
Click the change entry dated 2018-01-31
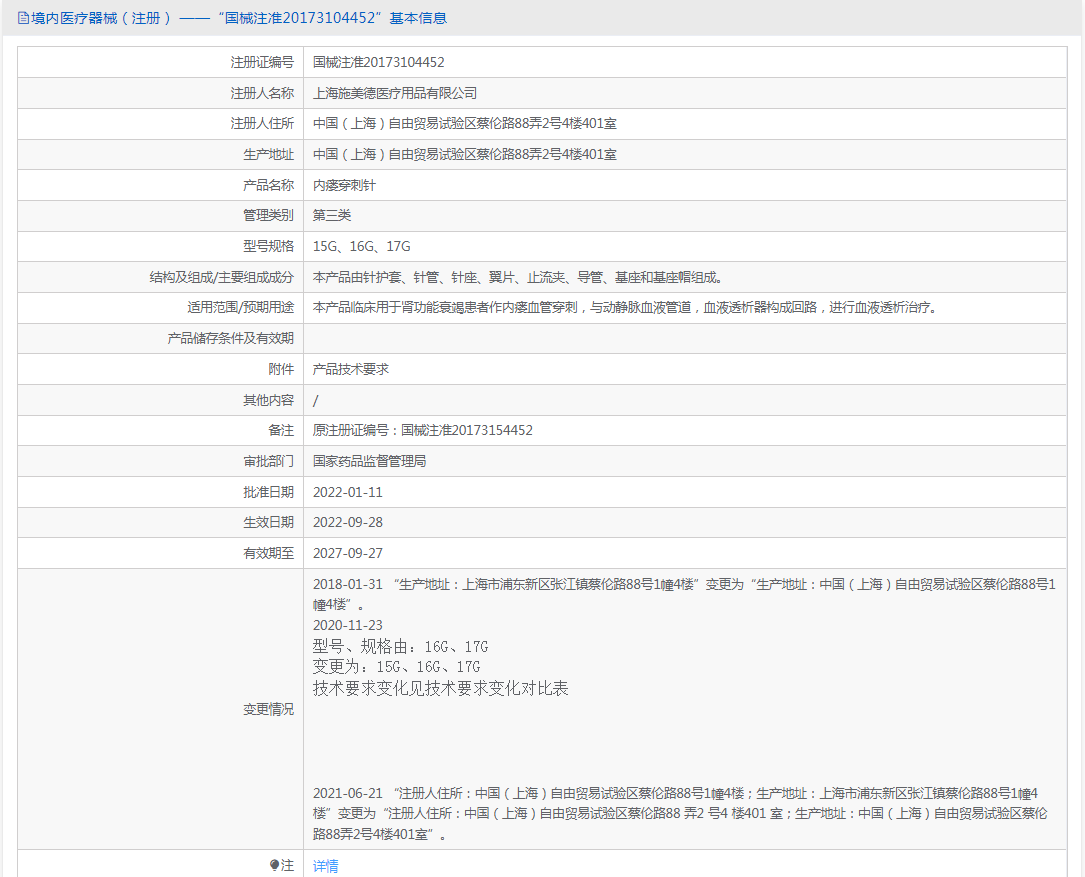pyautogui.click(x=684, y=595)
